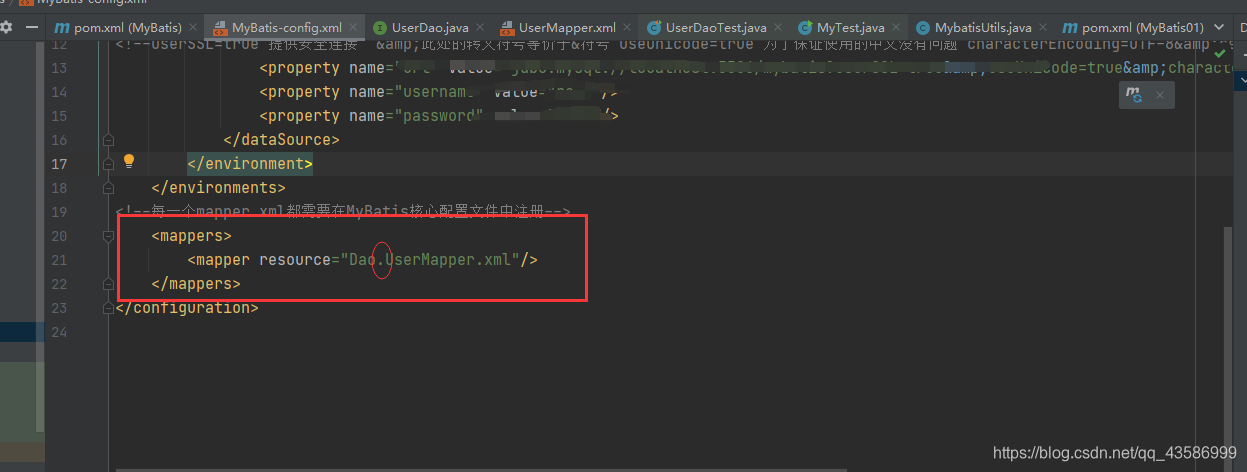Viewport: 1247px width, 472px height.
Task: Close the pom.xml (MyBatis) tab
Action: pos(193,28)
